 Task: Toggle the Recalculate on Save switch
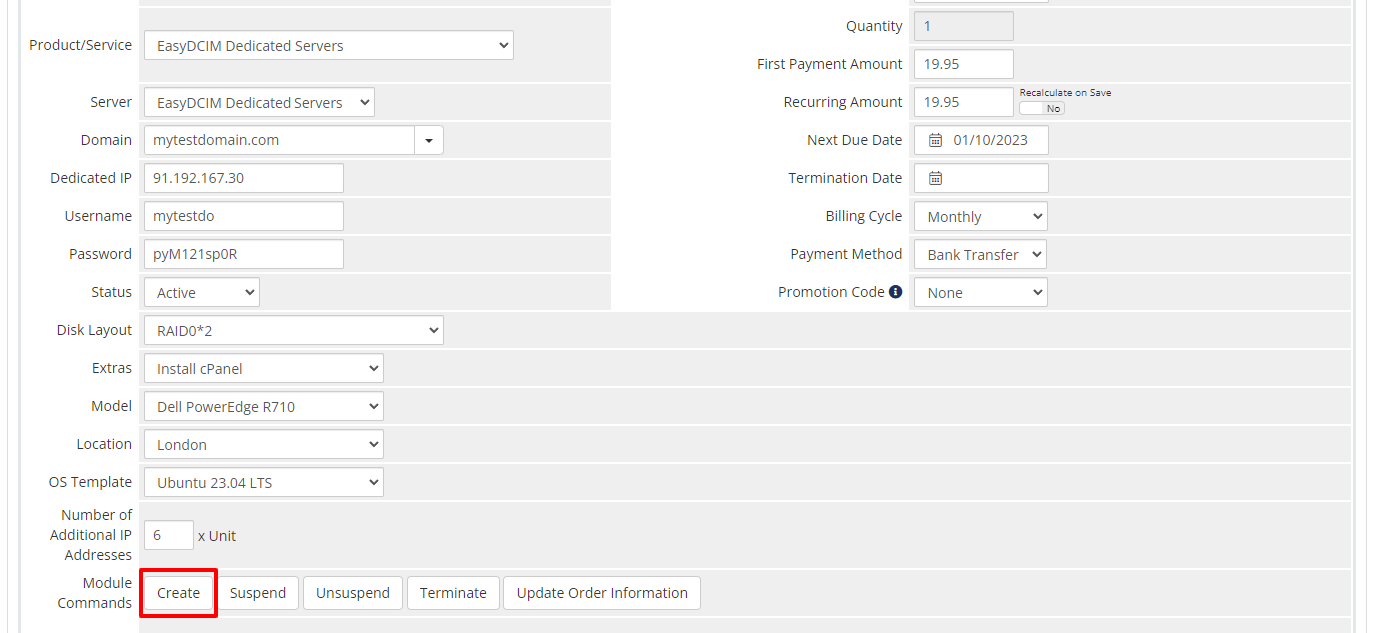pyautogui.click(x=1041, y=108)
